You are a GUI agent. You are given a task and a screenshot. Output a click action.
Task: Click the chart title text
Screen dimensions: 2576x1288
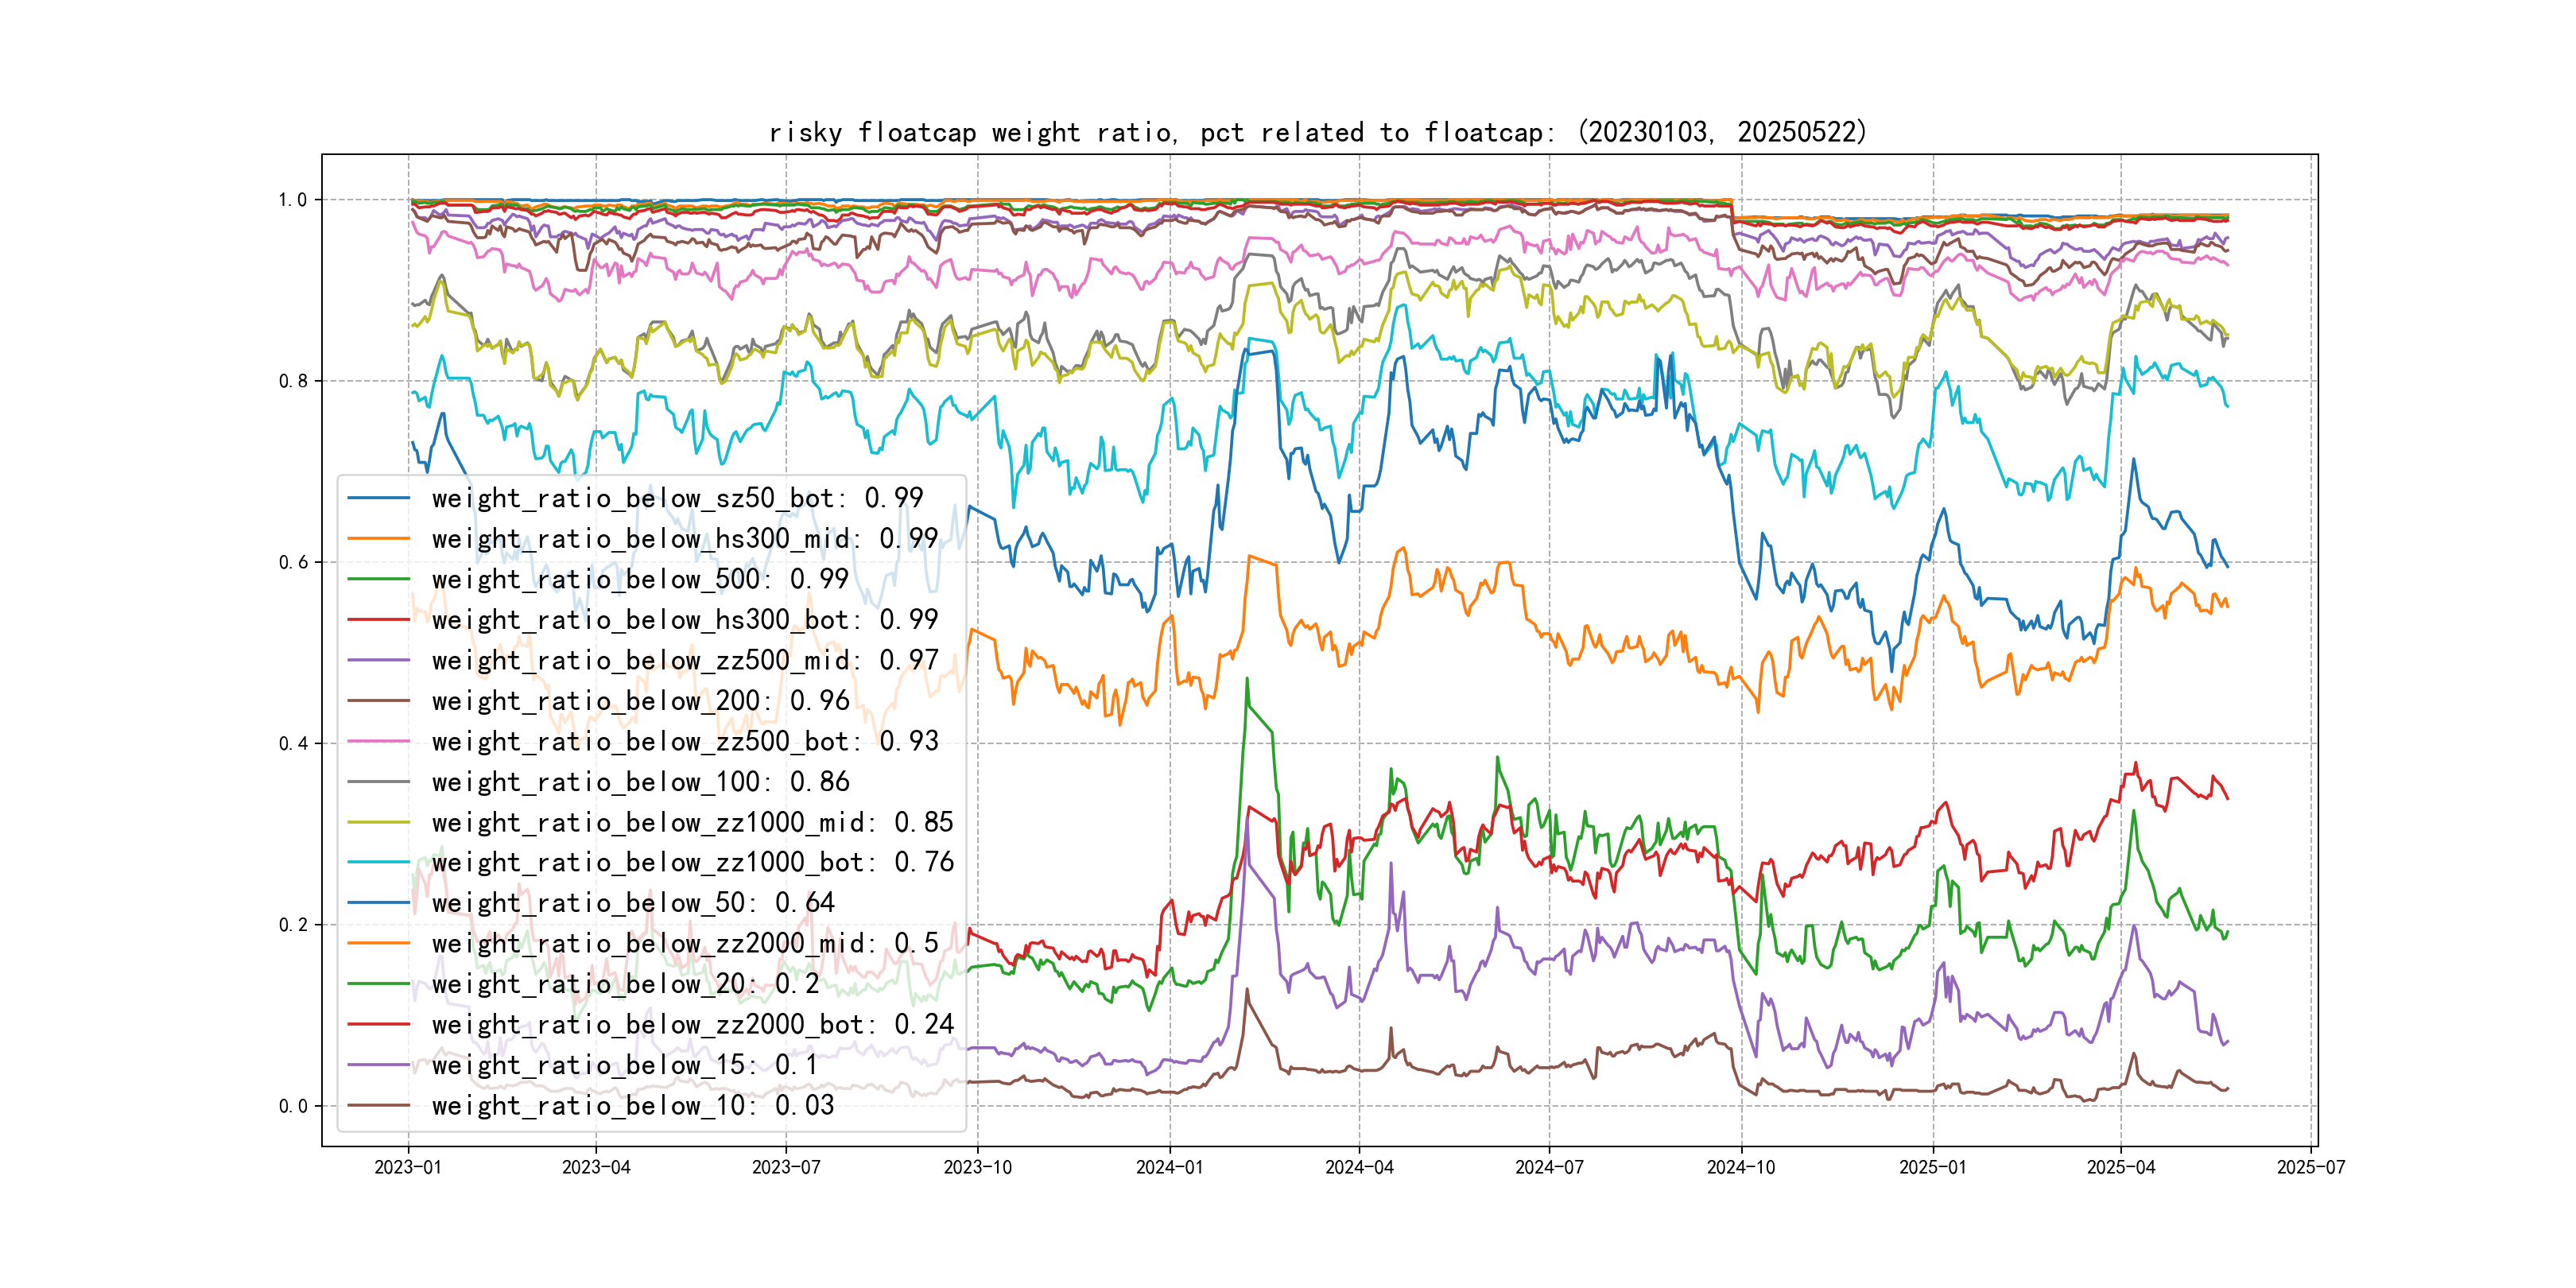(1317, 132)
